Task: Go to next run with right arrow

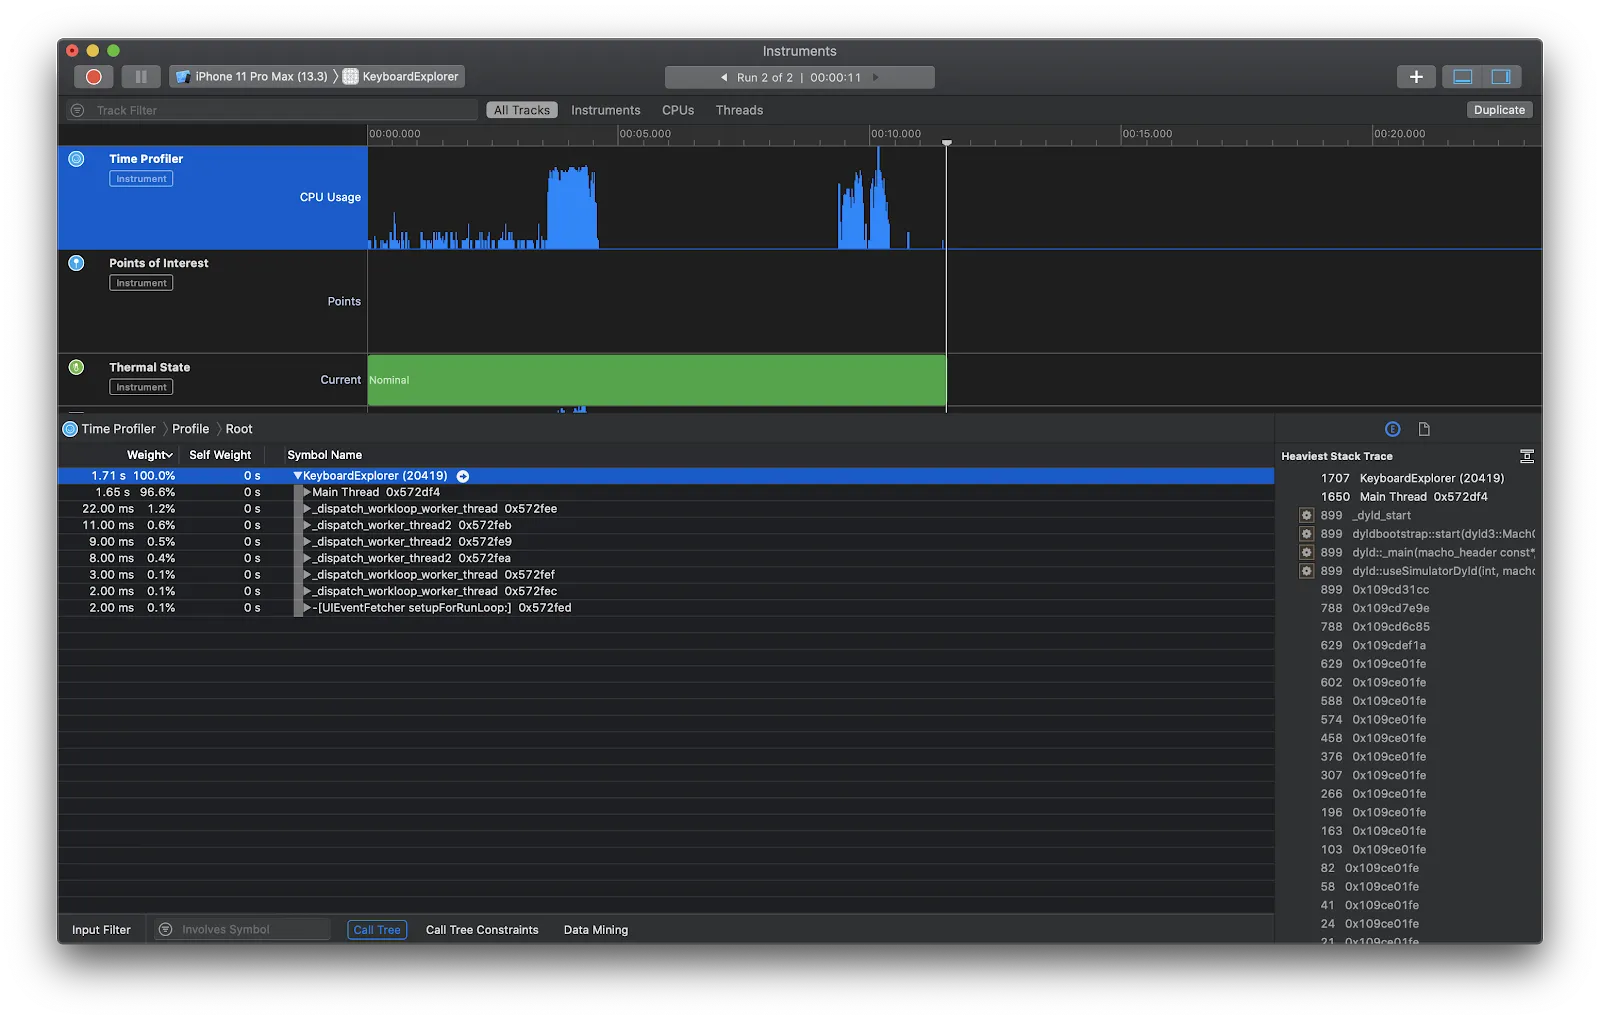Action: 876,77
